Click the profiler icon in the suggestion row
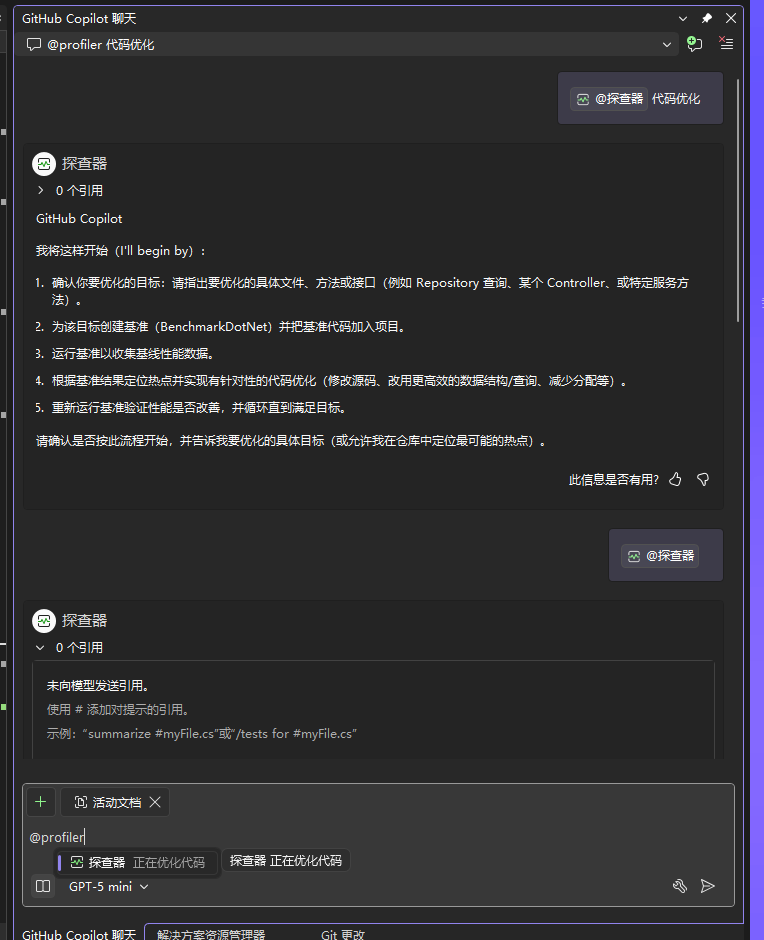The width and height of the screenshot is (764, 940). tap(77, 863)
